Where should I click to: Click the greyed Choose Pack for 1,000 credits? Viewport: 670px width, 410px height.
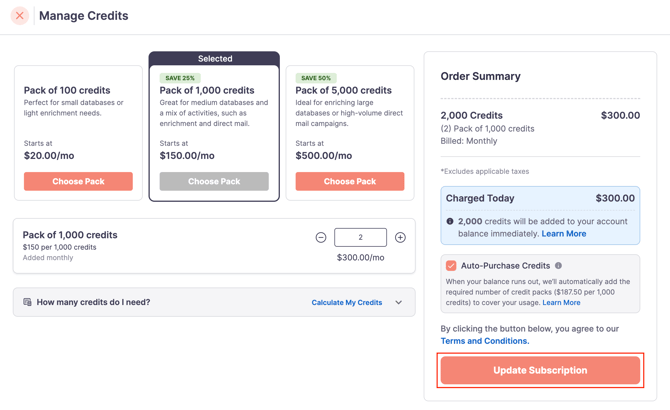(214, 182)
